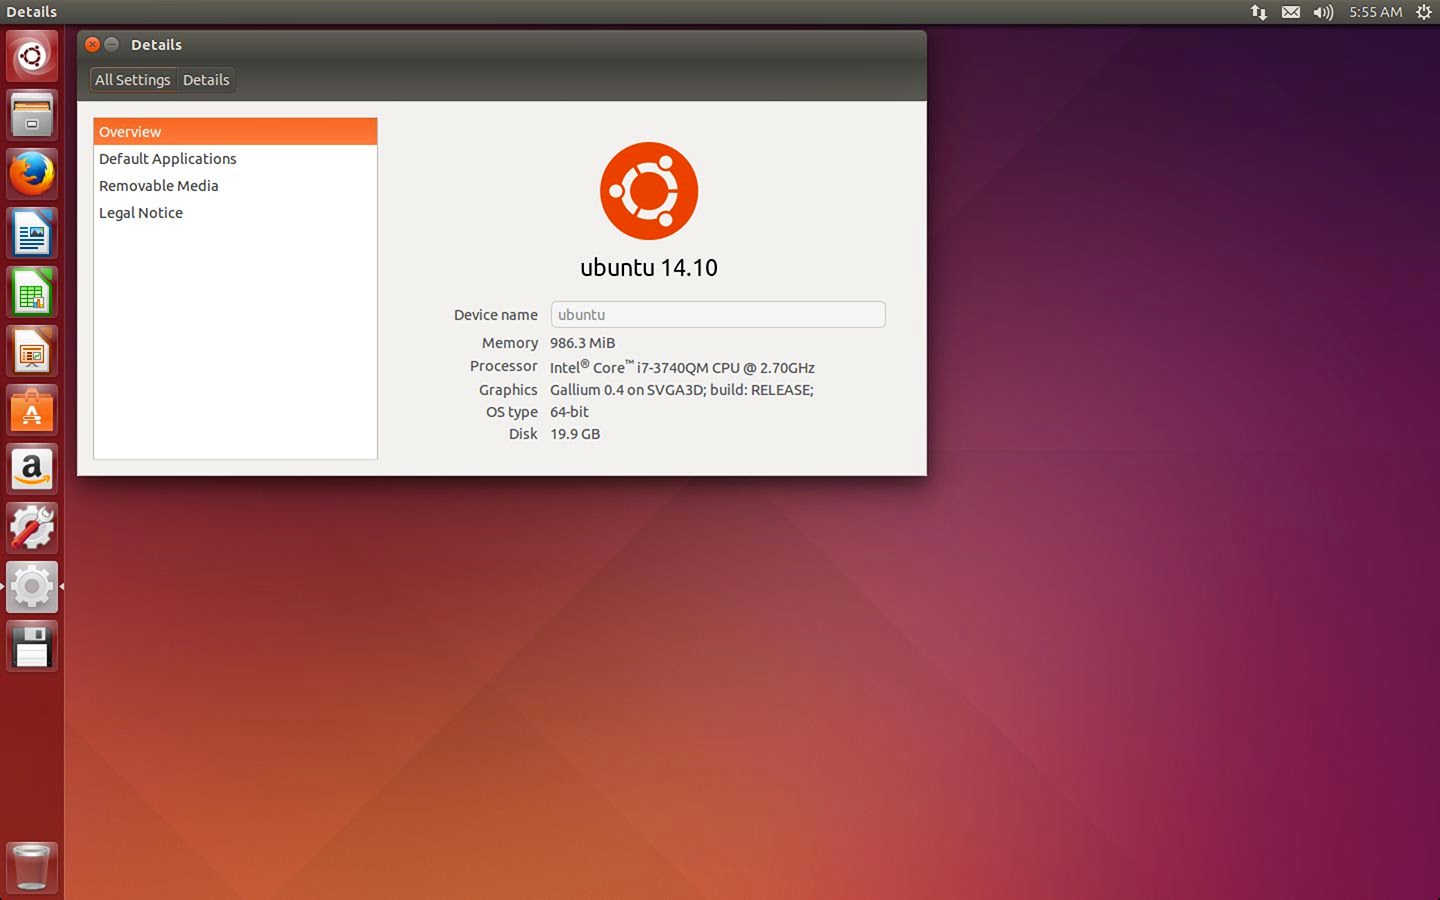Select Overview in the sidebar
Image resolution: width=1440 pixels, height=900 pixels.
[235, 132]
